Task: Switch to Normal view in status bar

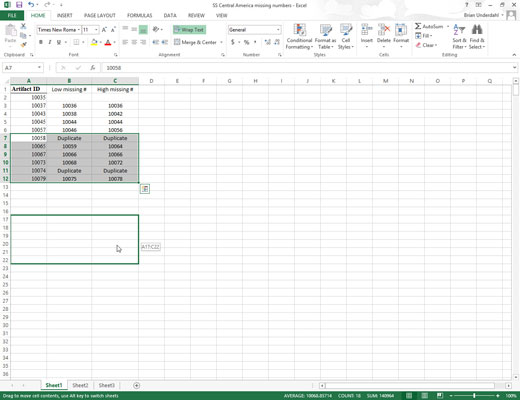Action: click(x=409, y=396)
